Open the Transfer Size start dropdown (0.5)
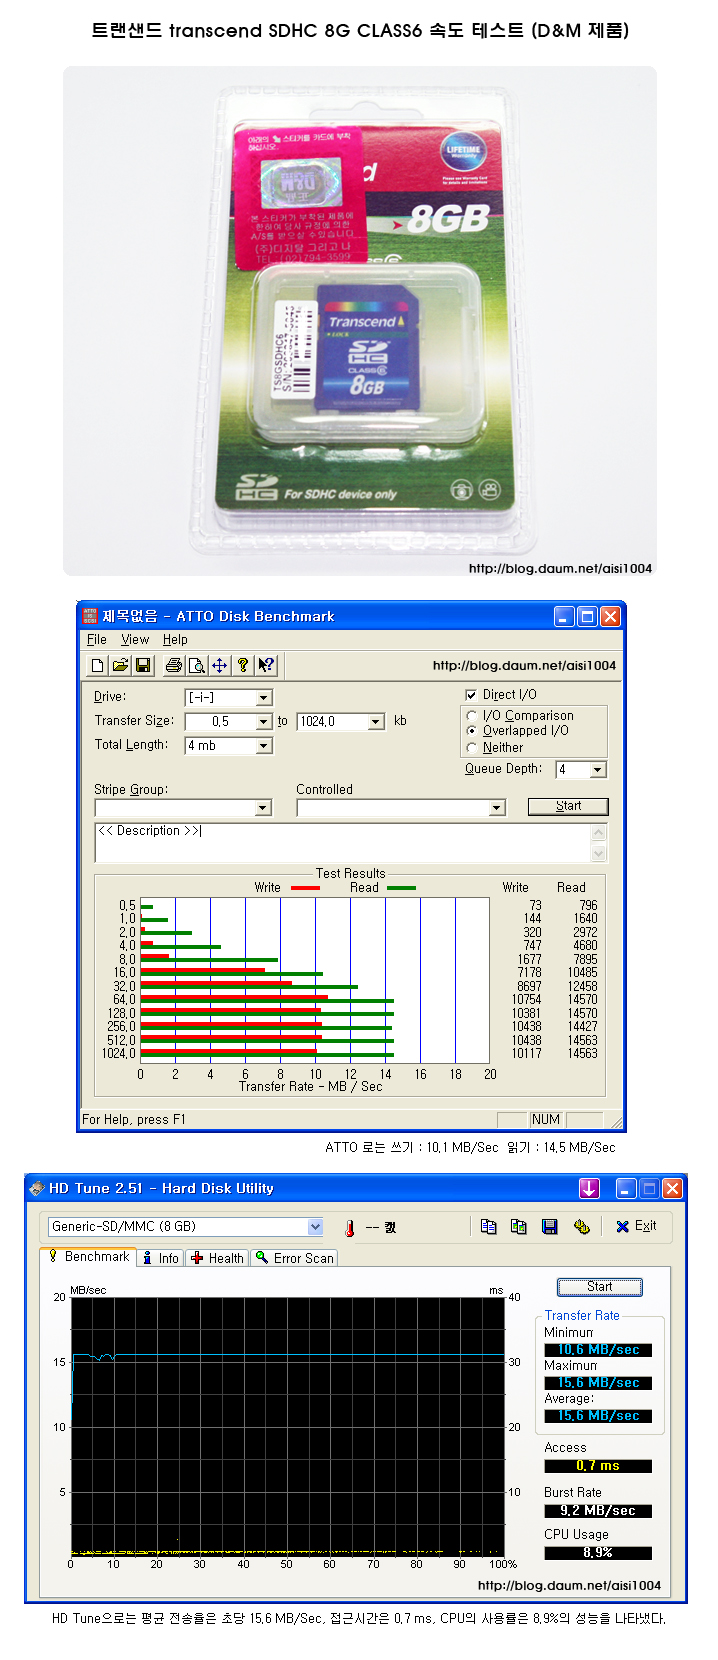 [264, 722]
